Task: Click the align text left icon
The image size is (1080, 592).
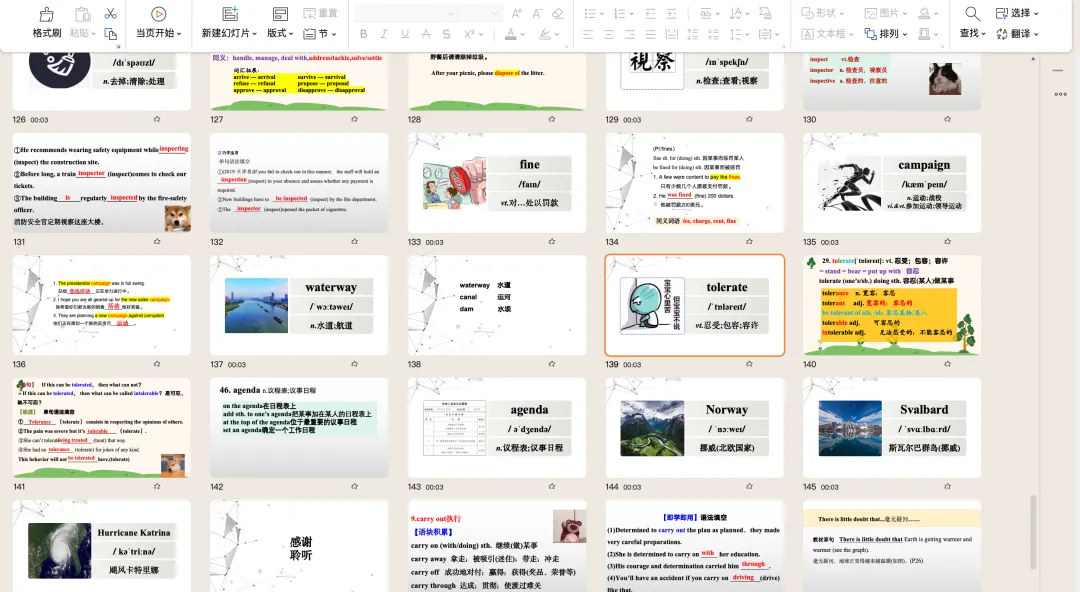Action: [588, 34]
